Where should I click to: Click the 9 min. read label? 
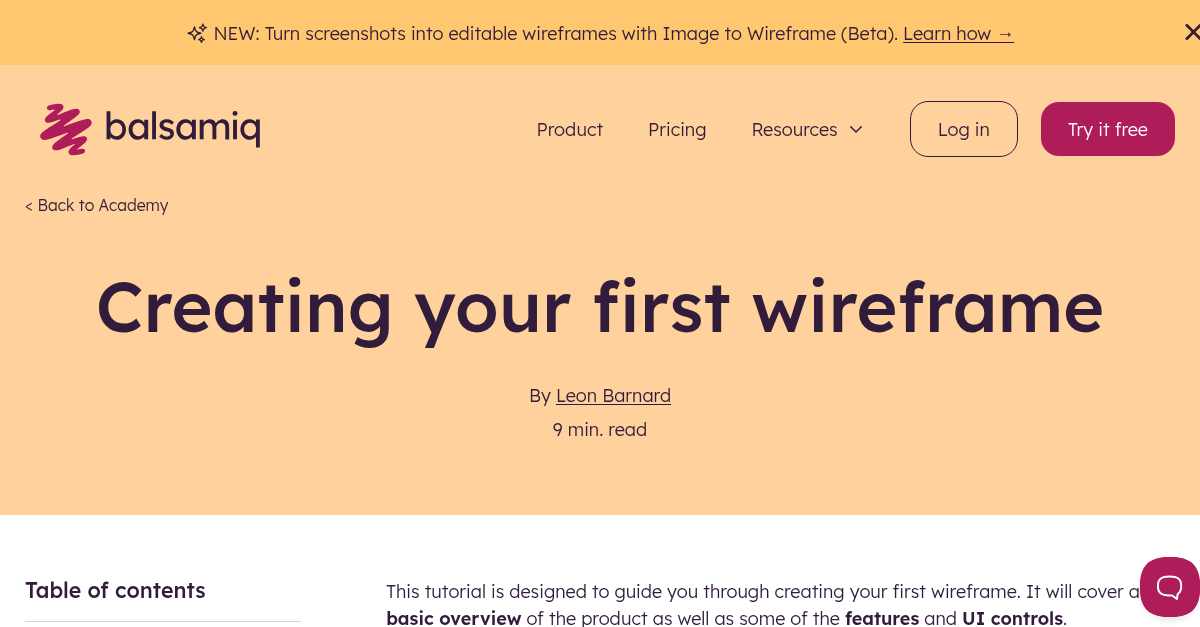point(600,429)
